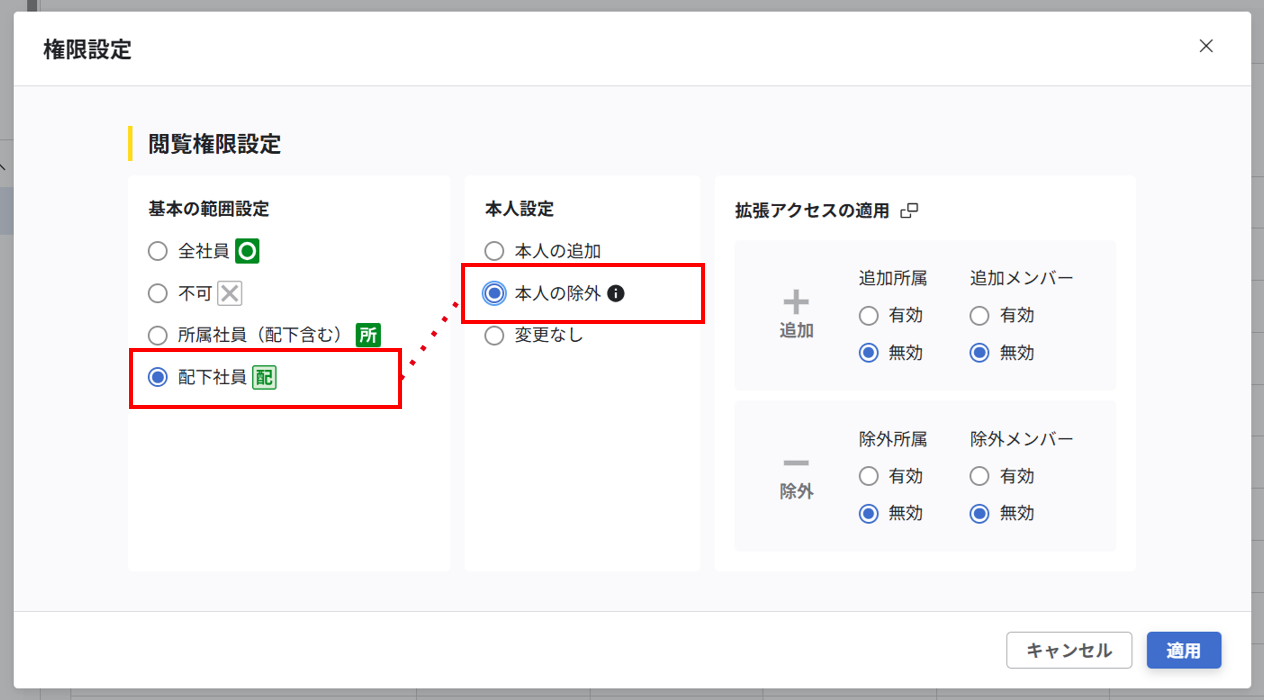This screenshot has width=1264, height=700.
Task: Click the gray X icon beside 不可
Action: pos(231,293)
